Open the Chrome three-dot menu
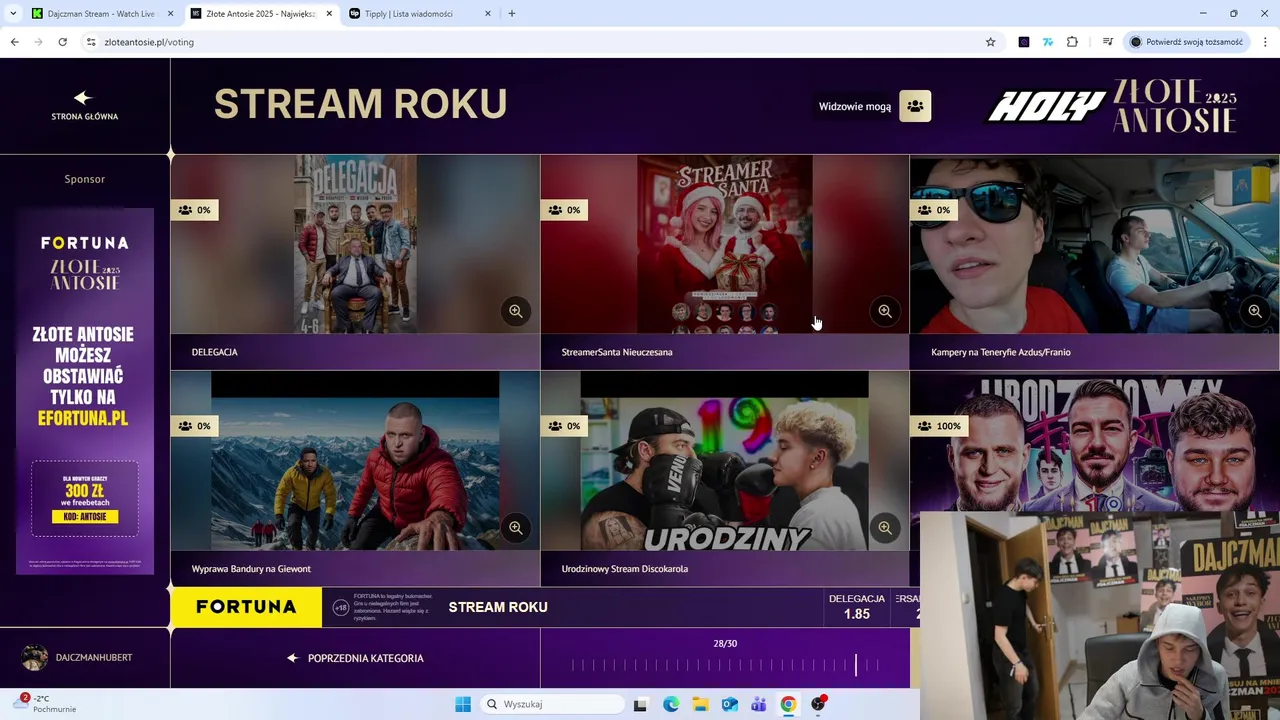The image size is (1280, 720). coord(1266,42)
